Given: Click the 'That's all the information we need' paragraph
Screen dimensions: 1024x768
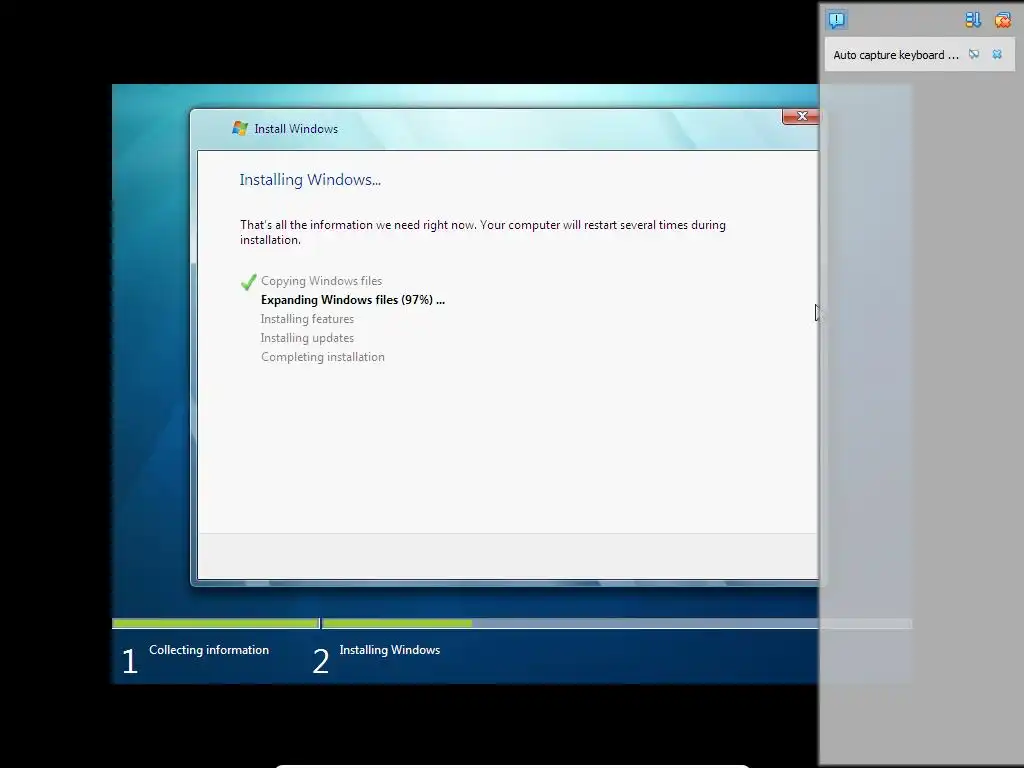Looking at the screenshot, I should click(x=483, y=232).
